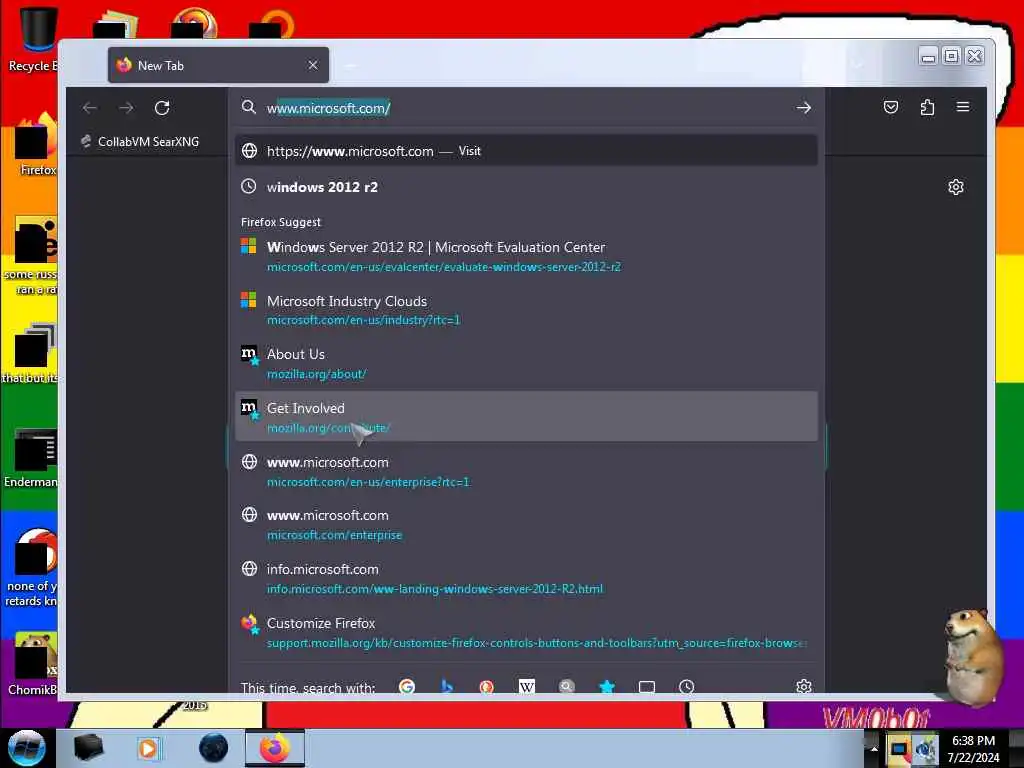Click the network monitor tray icon
The image size is (1024, 768).
pyautogui.click(x=899, y=748)
